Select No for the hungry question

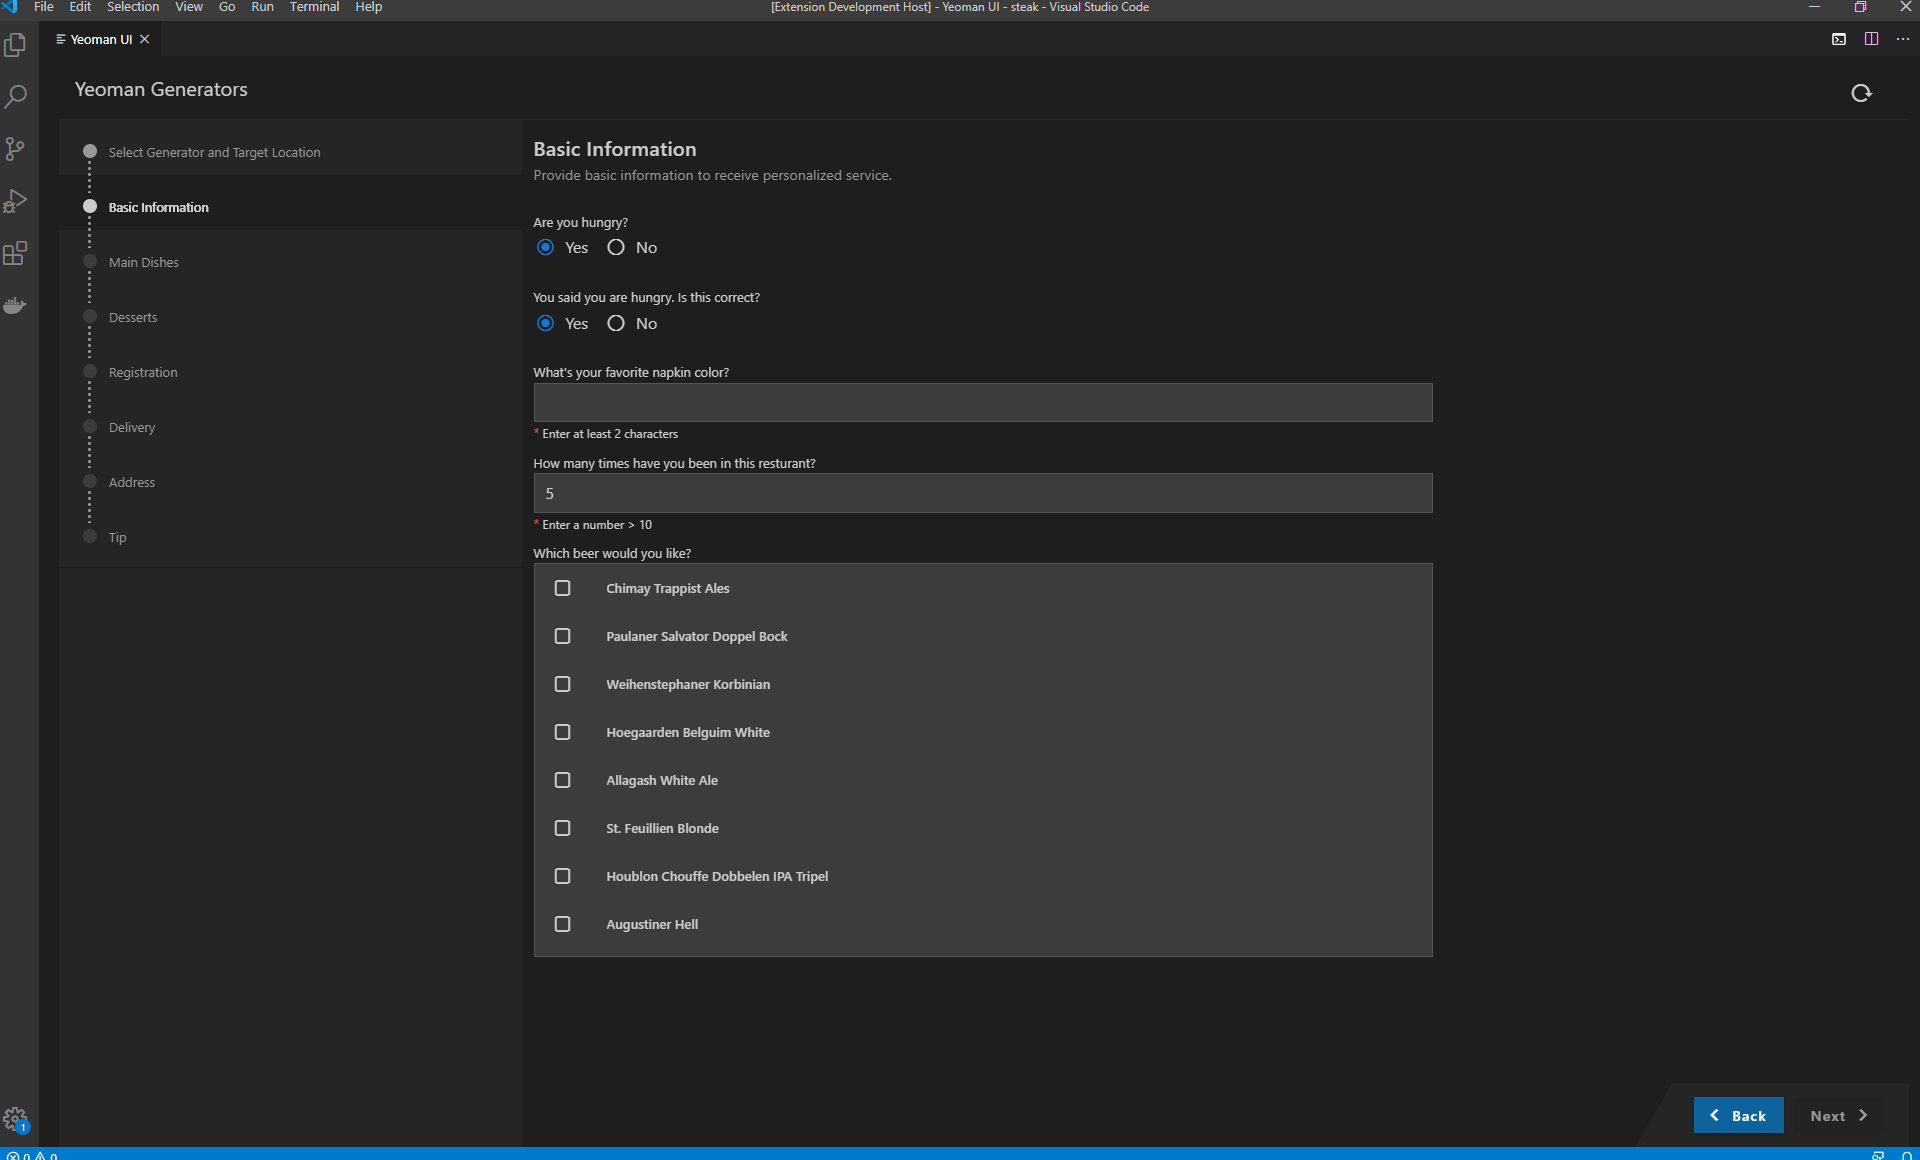point(616,247)
